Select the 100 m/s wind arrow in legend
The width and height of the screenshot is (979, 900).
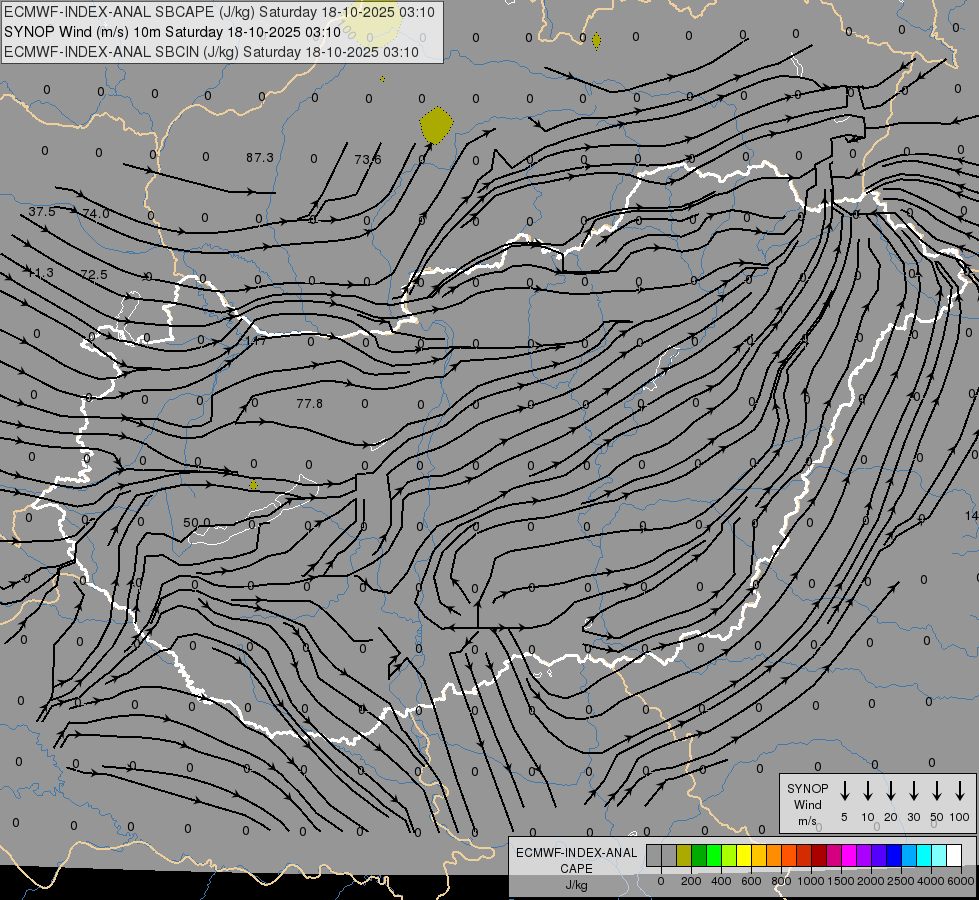[x=960, y=791]
